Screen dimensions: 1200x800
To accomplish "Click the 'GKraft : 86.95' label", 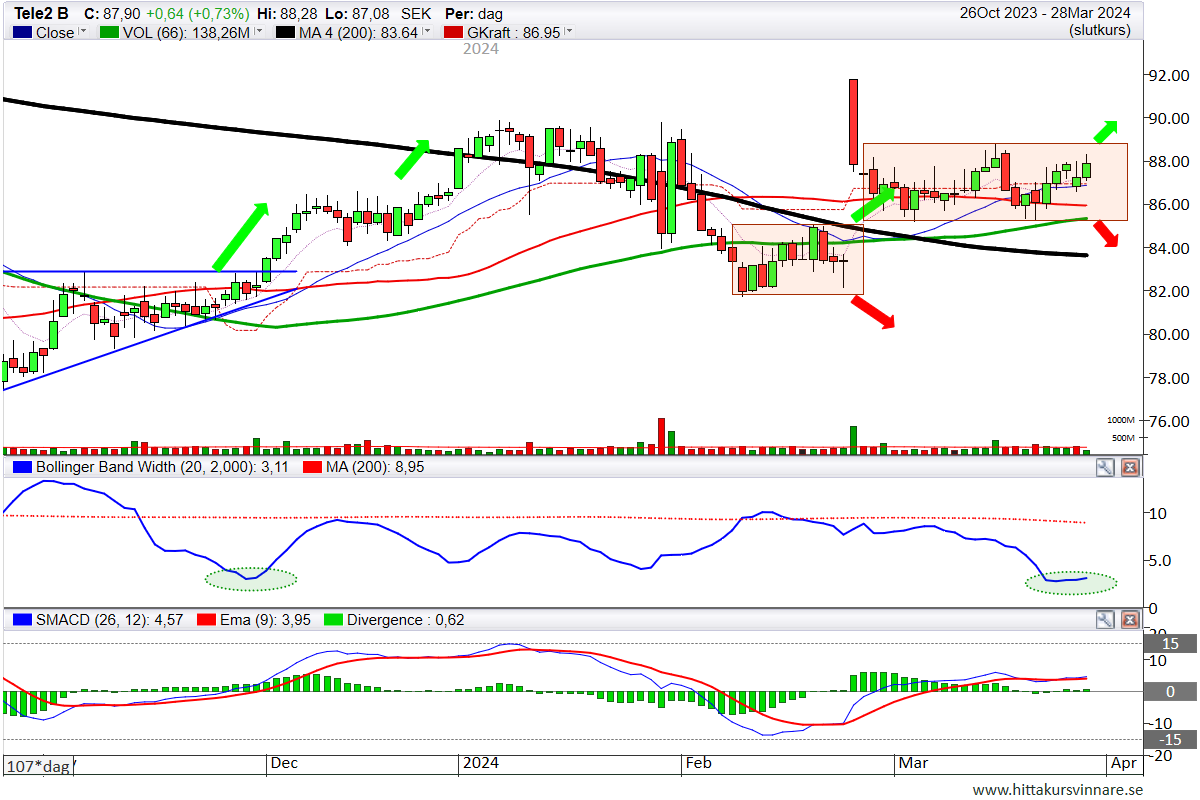I will pos(513,32).
